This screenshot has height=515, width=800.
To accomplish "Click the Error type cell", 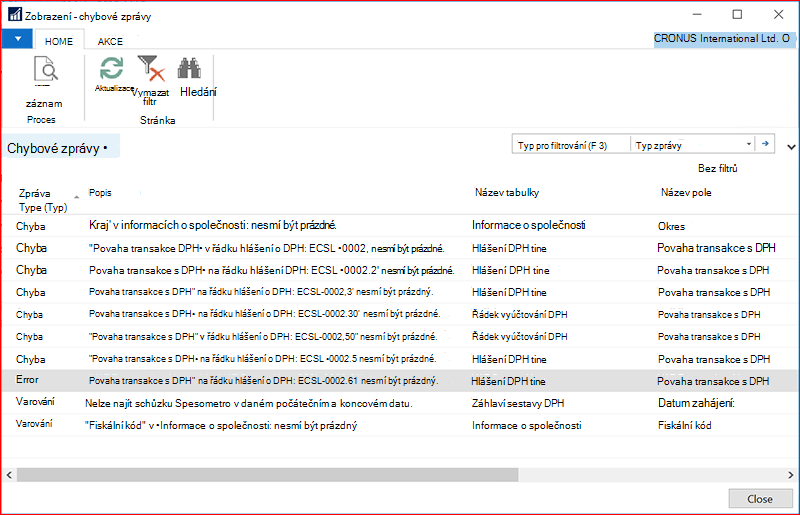I will (x=27, y=380).
